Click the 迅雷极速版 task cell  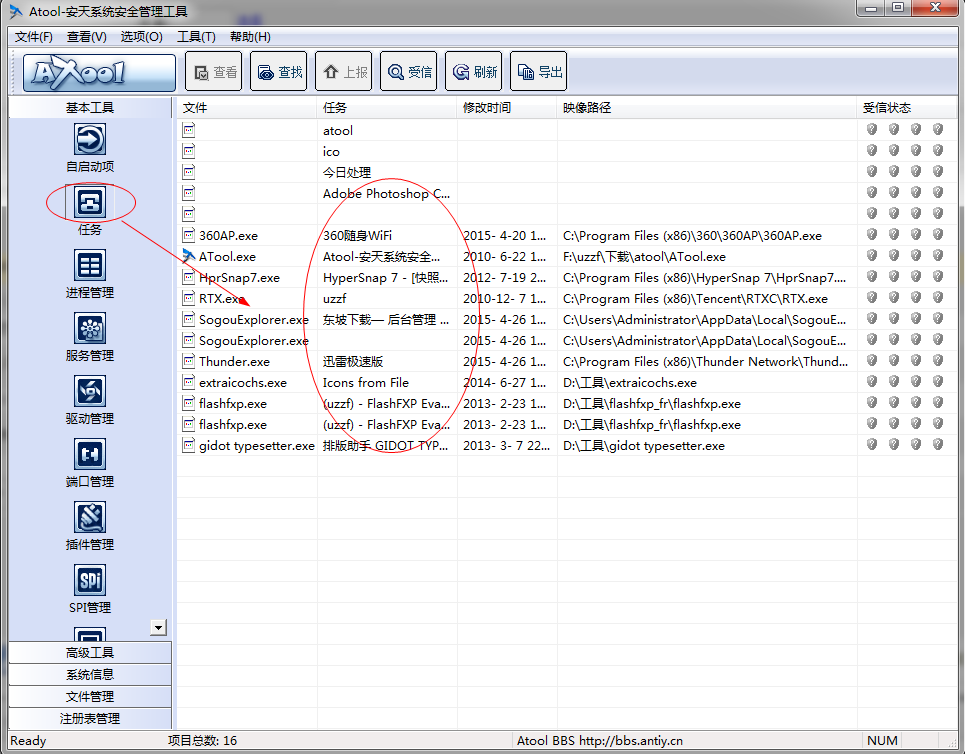coord(353,361)
